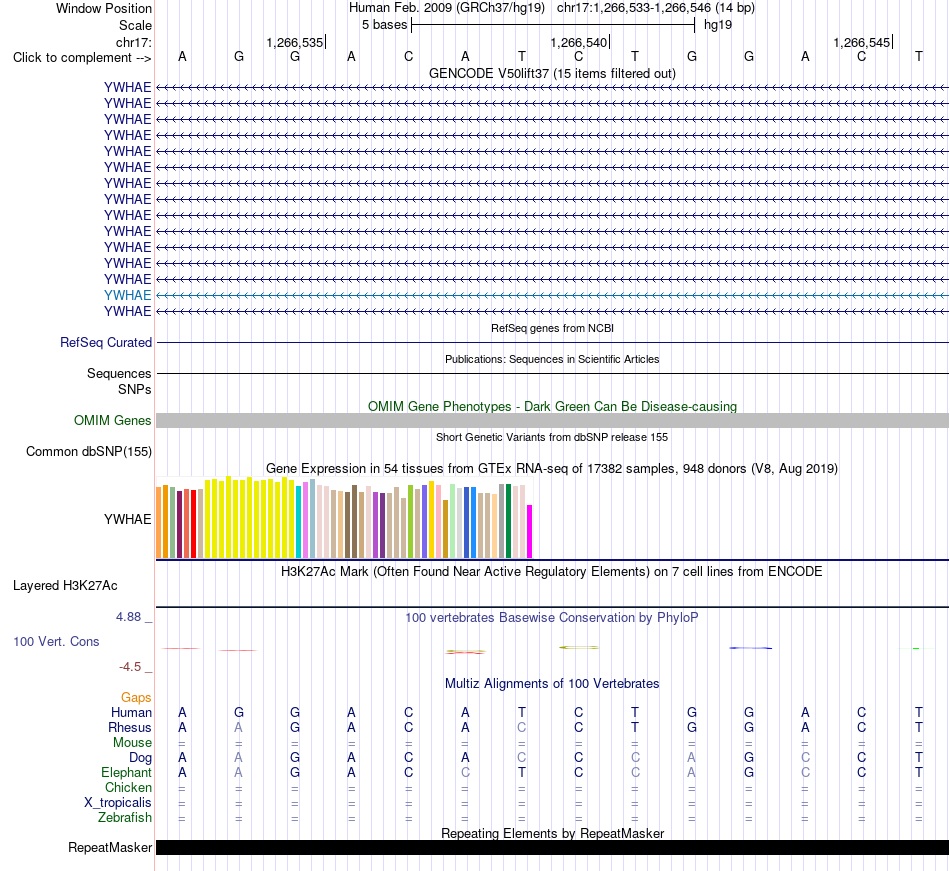Select the Common dbSNP(155) label

point(89,451)
